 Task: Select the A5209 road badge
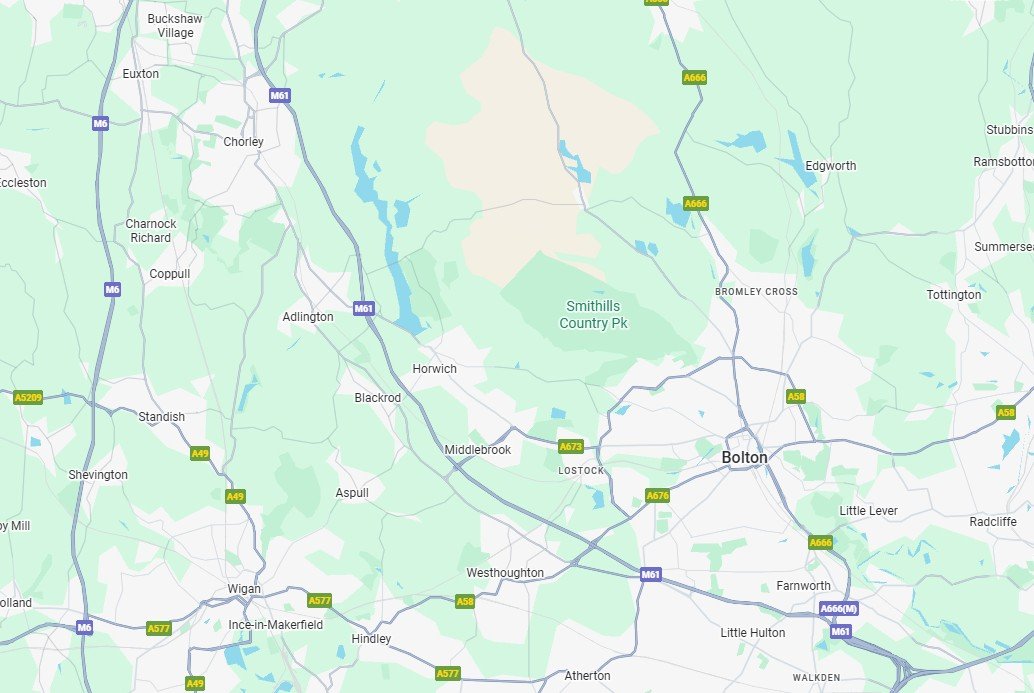tap(28, 398)
